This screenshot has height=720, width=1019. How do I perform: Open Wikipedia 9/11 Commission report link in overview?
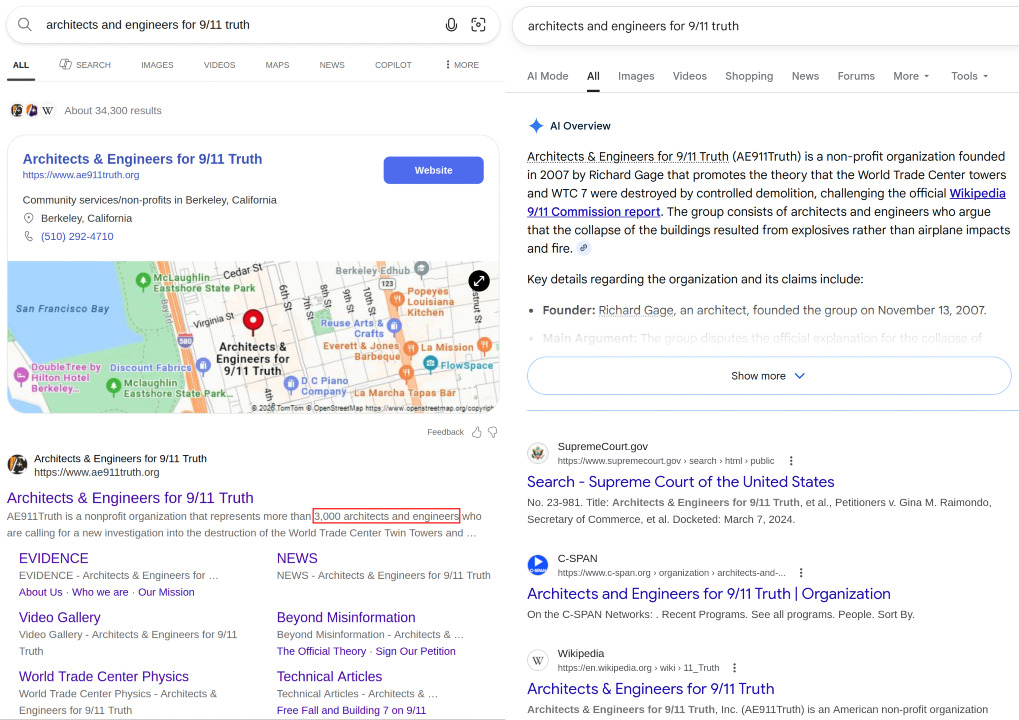click(766, 203)
